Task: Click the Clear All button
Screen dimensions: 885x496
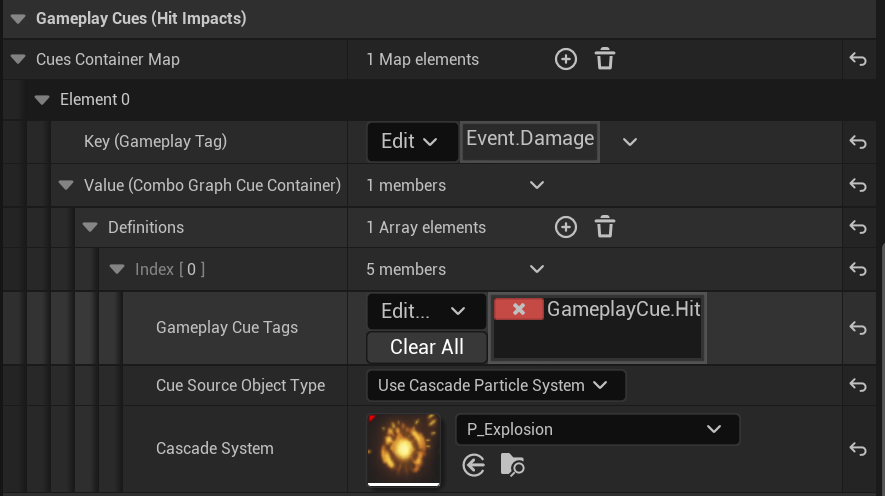Action: 427,347
